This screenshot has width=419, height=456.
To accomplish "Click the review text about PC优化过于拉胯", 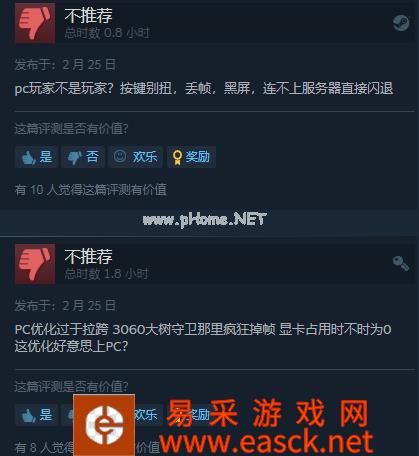I will (203, 338).
